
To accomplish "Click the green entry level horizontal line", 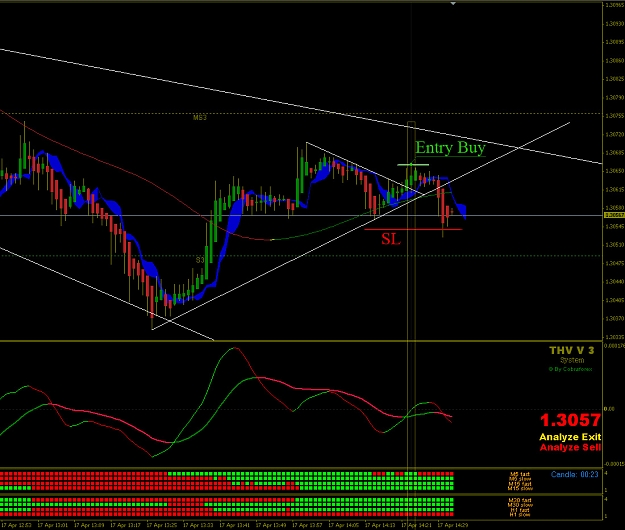I will [413, 165].
